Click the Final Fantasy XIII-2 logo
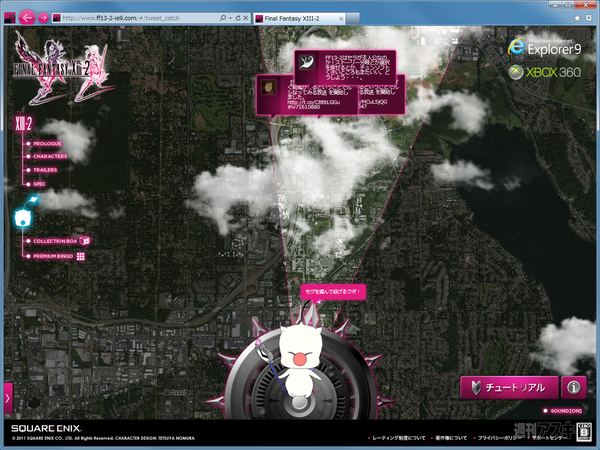The width and height of the screenshot is (600, 450). tap(61, 69)
